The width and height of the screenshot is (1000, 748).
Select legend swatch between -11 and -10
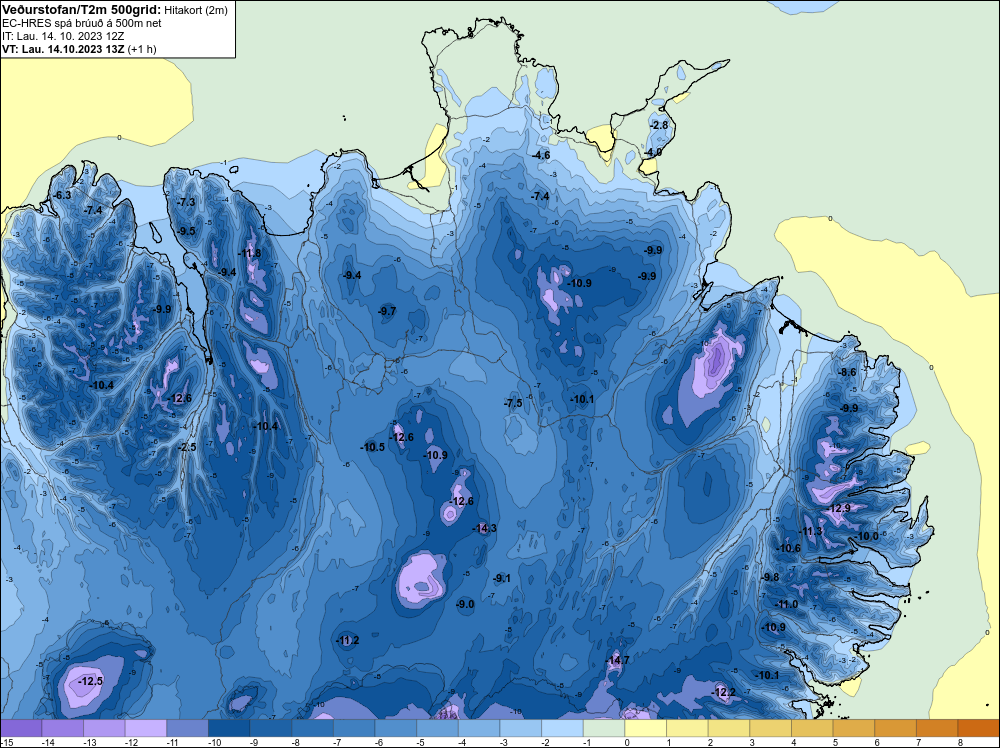[x=188, y=728]
